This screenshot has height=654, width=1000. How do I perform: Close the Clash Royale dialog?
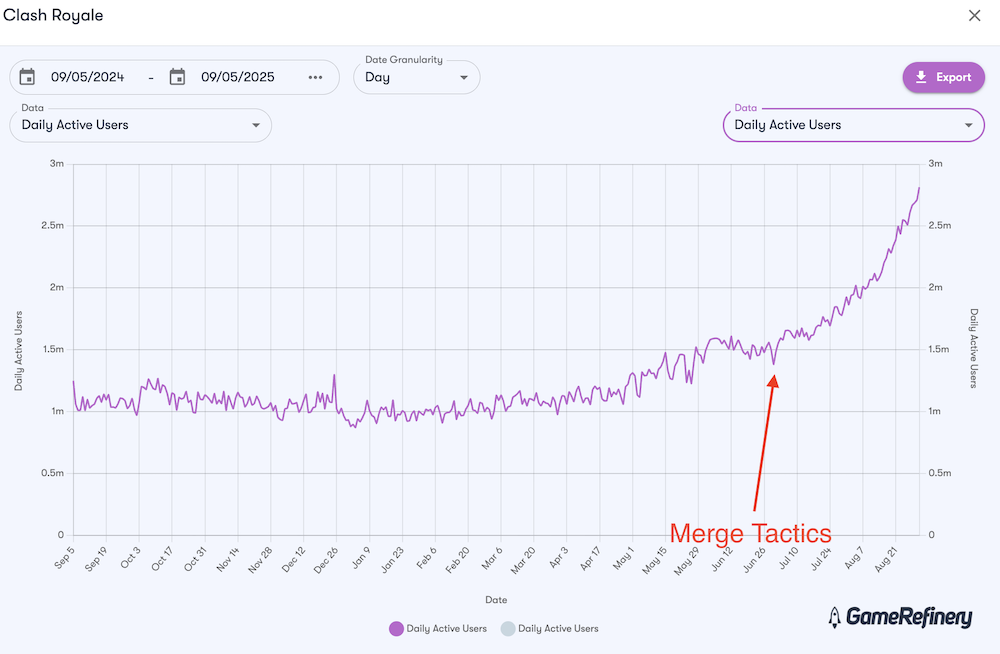click(974, 15)
